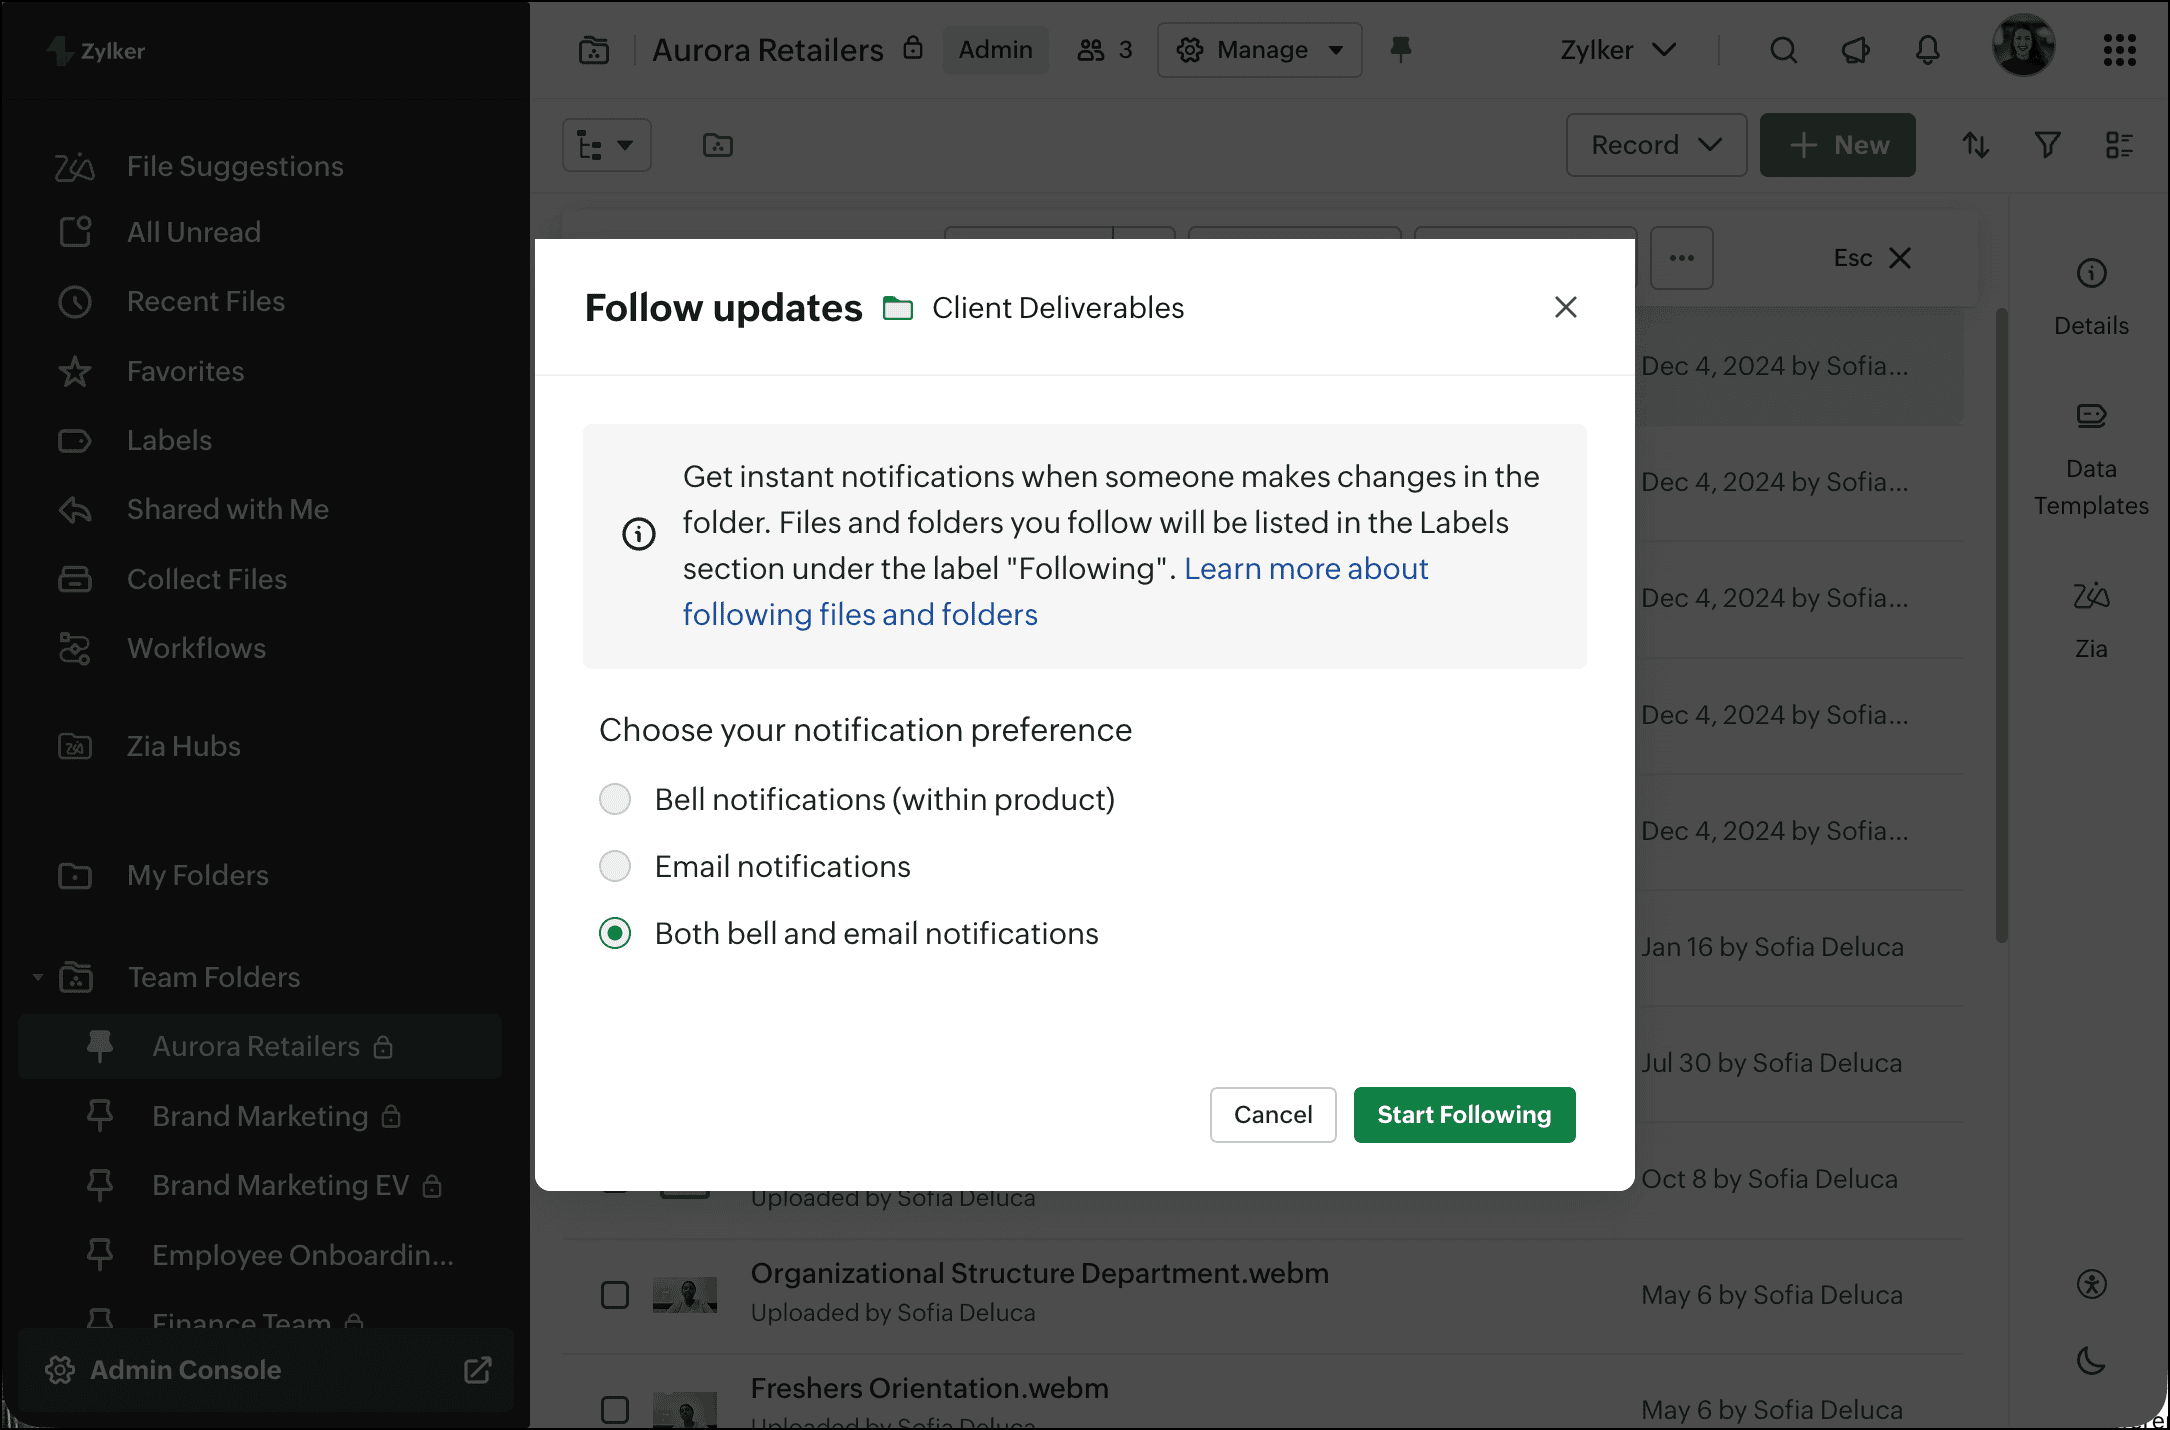Viewport: 2170px width, 1430px height.
Task: Expand the Manage dropdown
Action: [1259, 50]
